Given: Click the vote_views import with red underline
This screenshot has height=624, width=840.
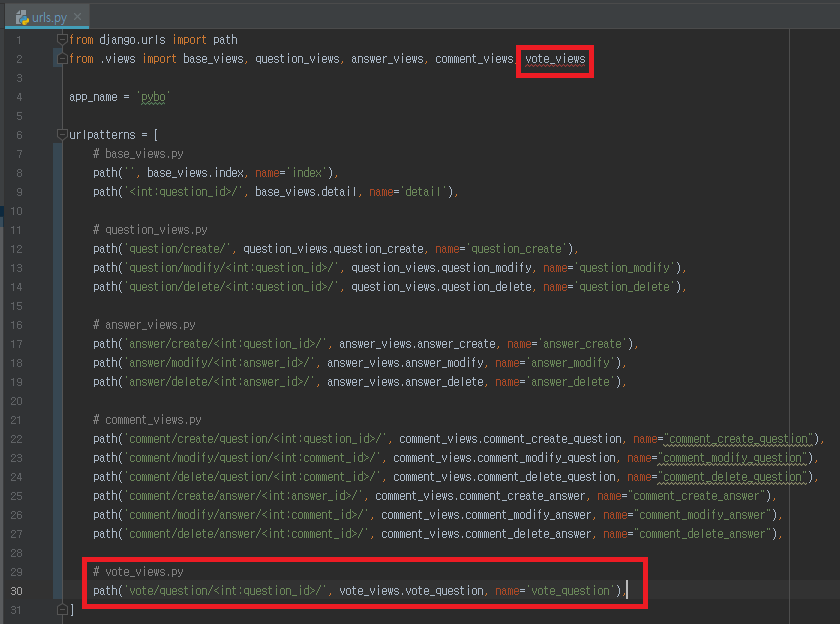Looking at the screenshot, I should tap(555, 59).
